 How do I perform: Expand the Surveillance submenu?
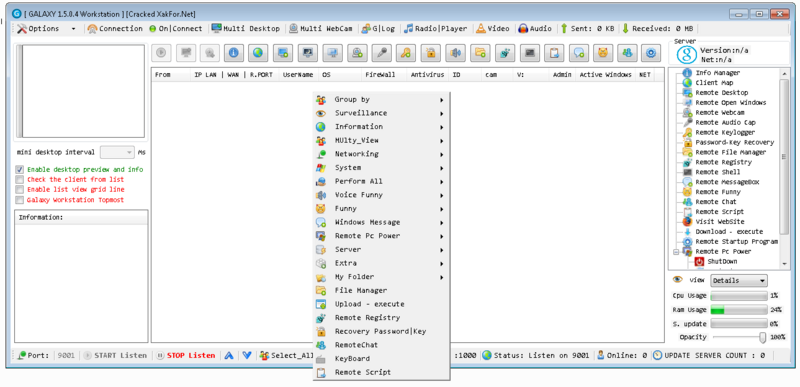click(x=381, y=113)
